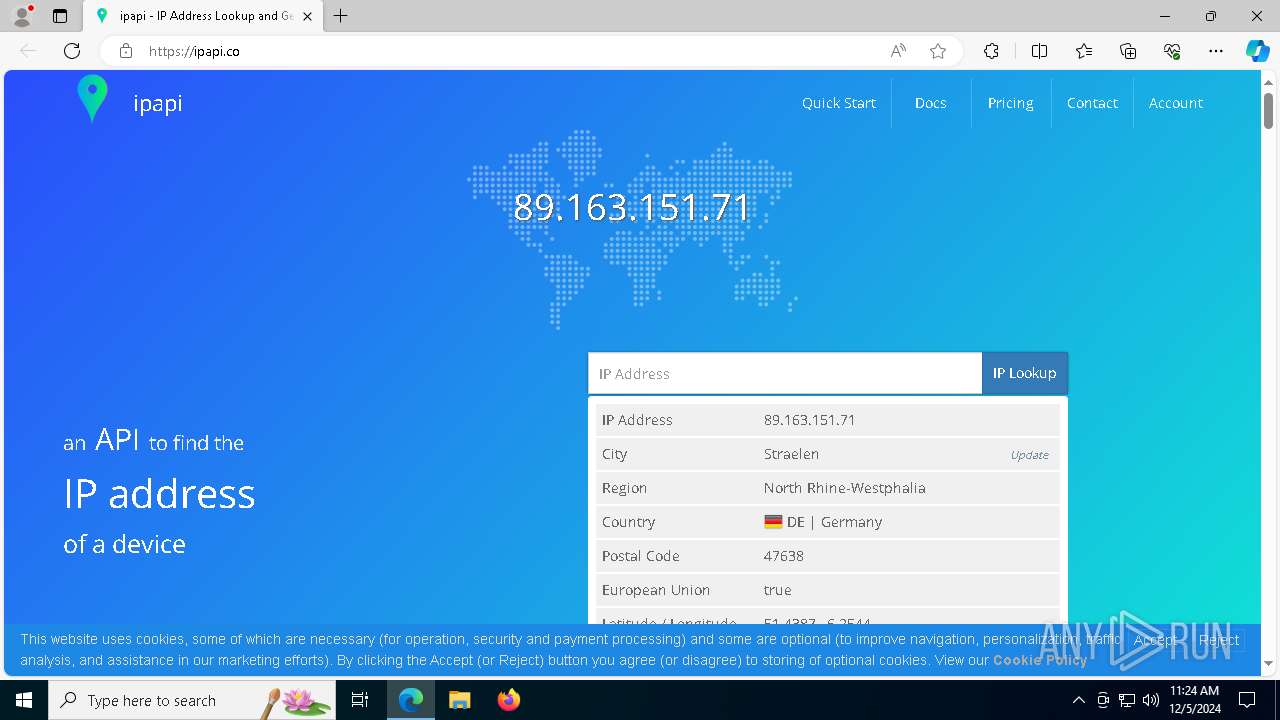This screenshot has height=720, width=1280.
Task: Add this page to favorites
Action: [938, 51]
